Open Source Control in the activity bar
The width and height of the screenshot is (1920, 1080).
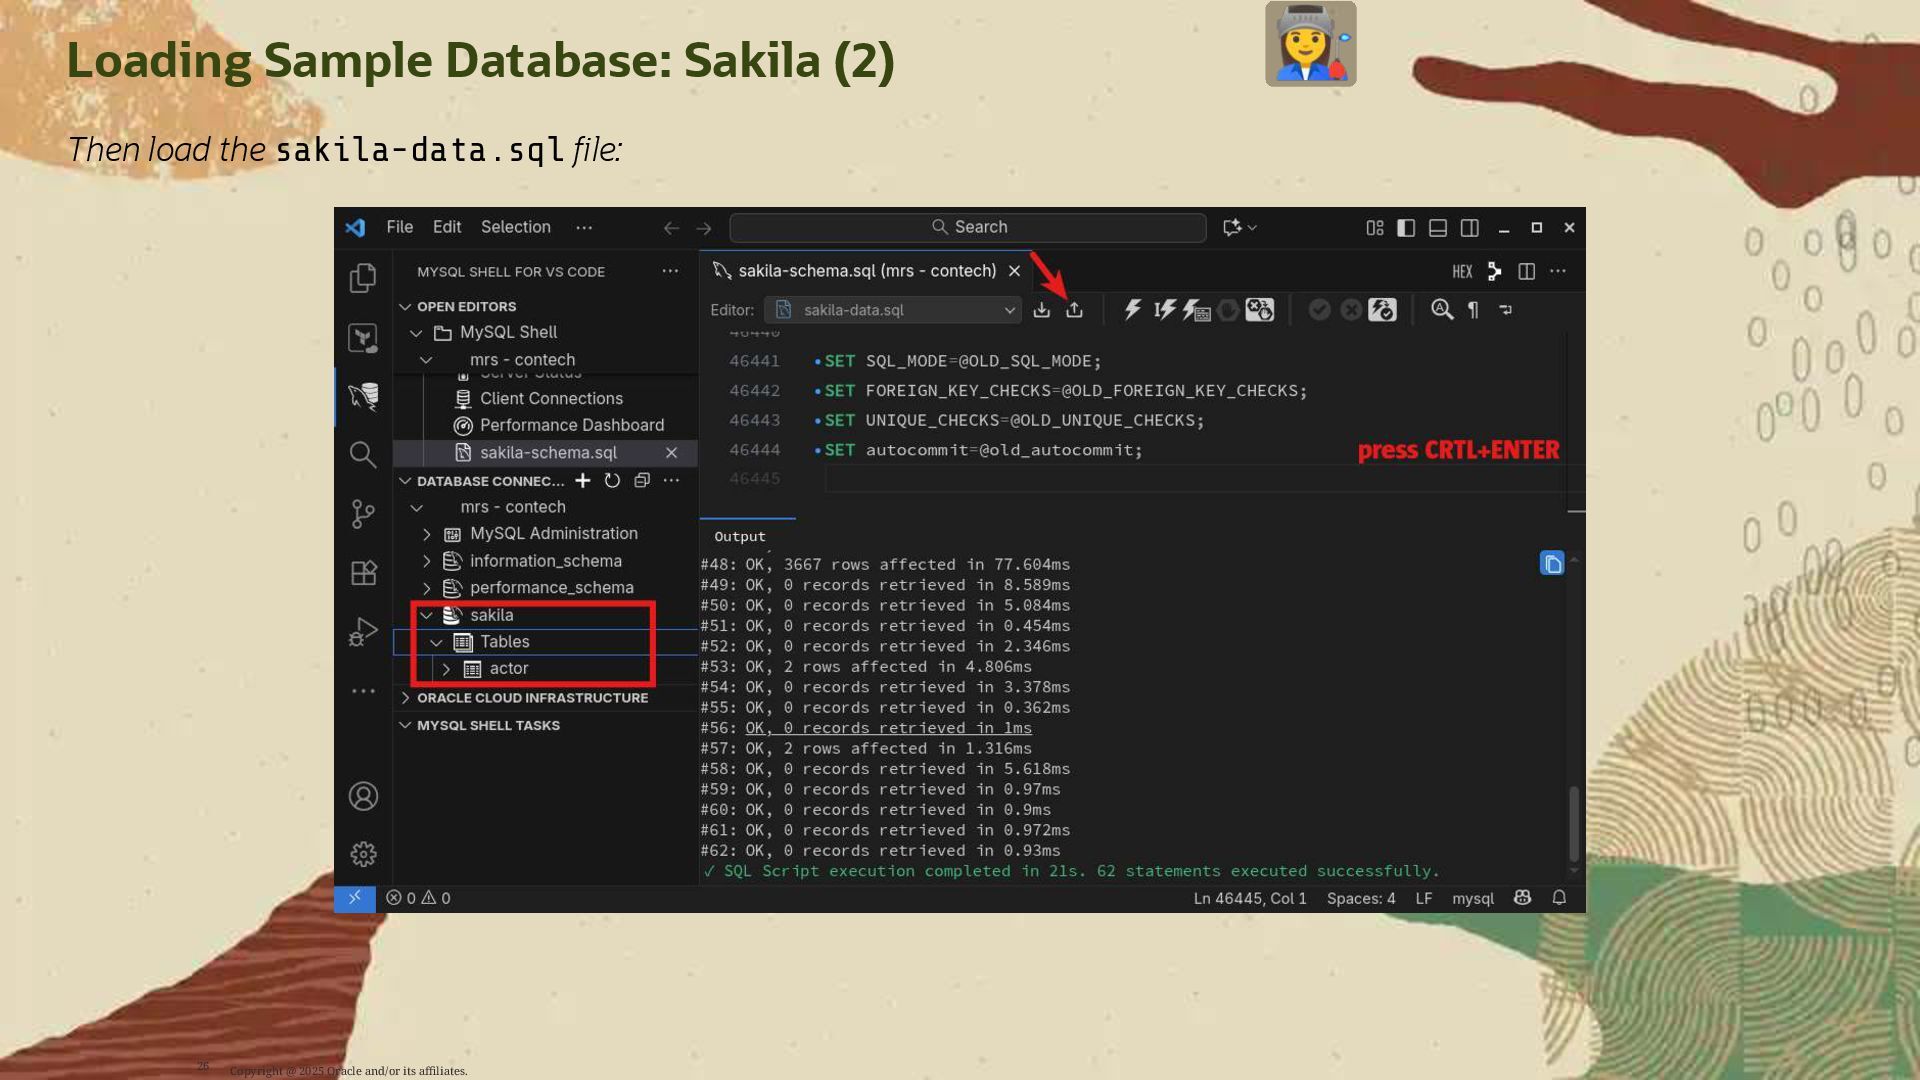click(363, 514)
